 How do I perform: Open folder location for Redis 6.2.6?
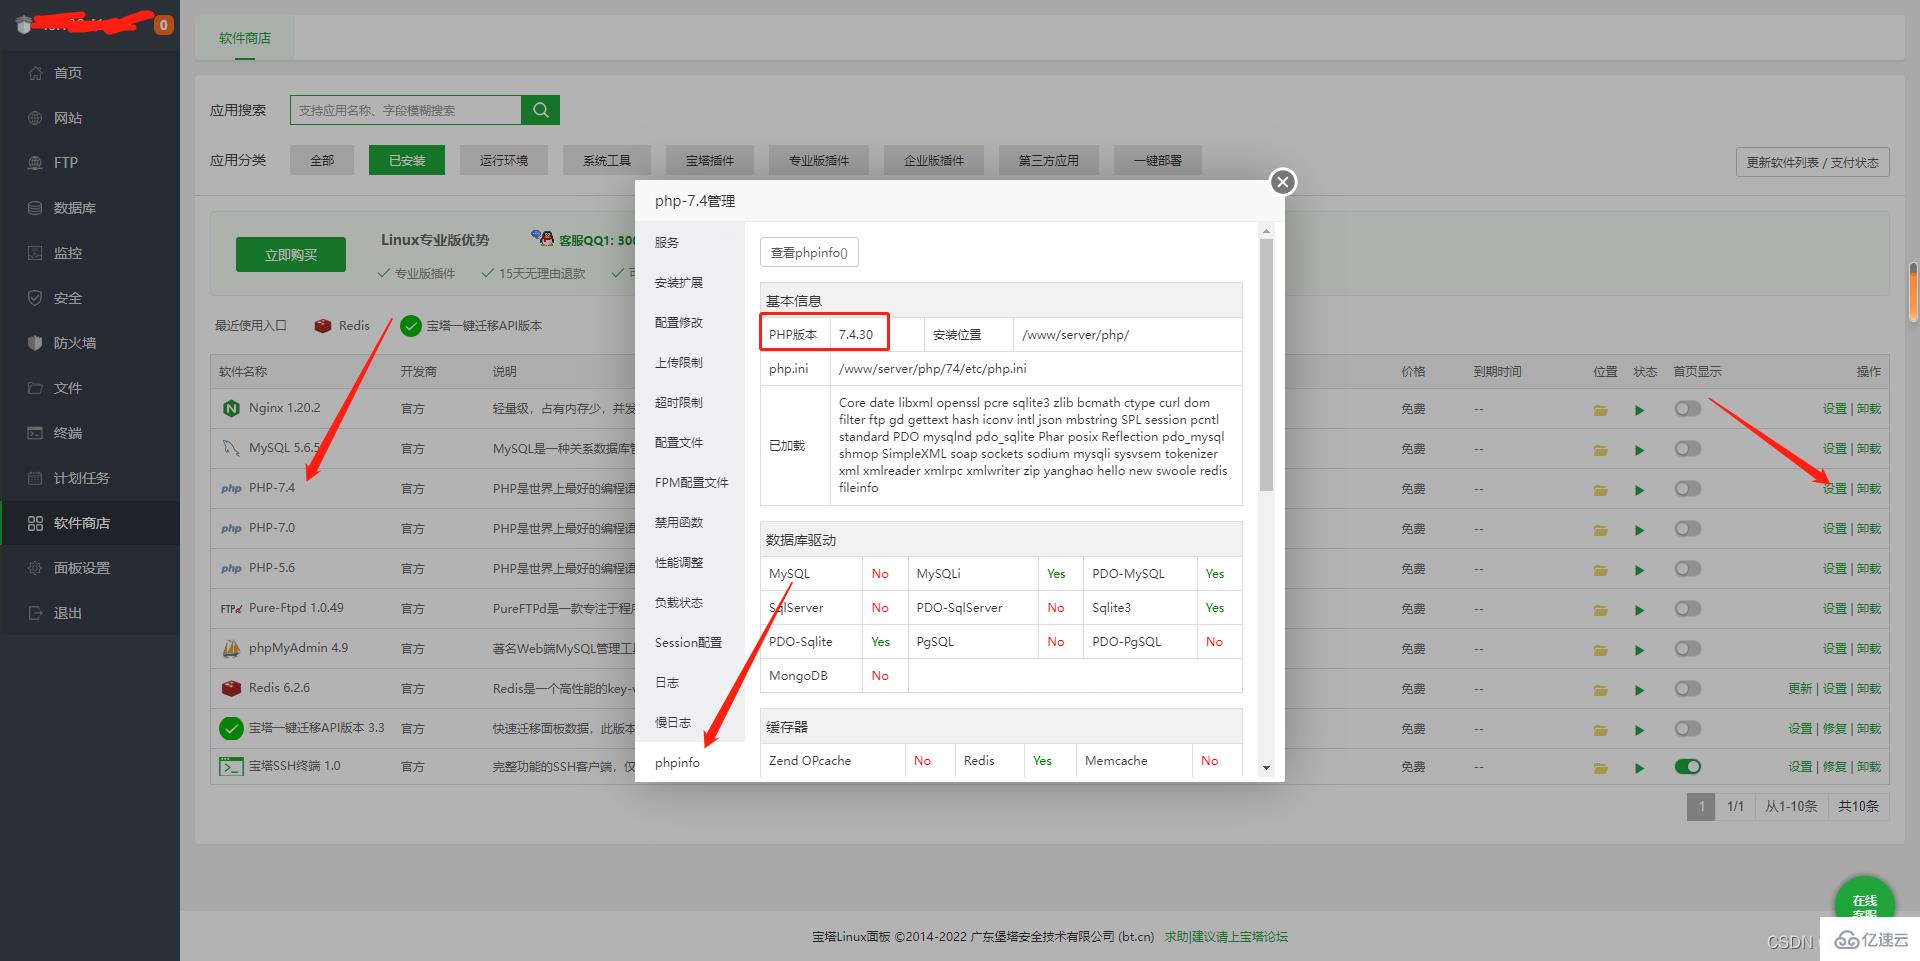[x=1600, y=690]
